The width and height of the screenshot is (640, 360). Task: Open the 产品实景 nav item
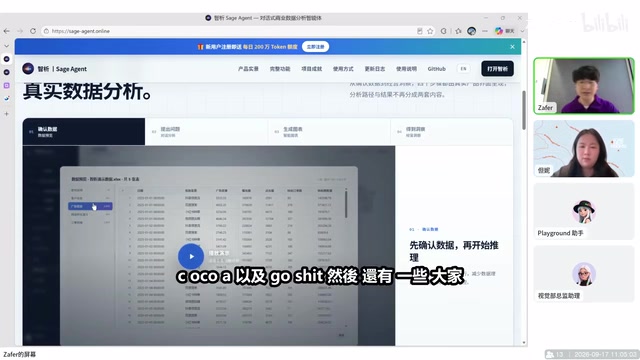pos(248,69)
